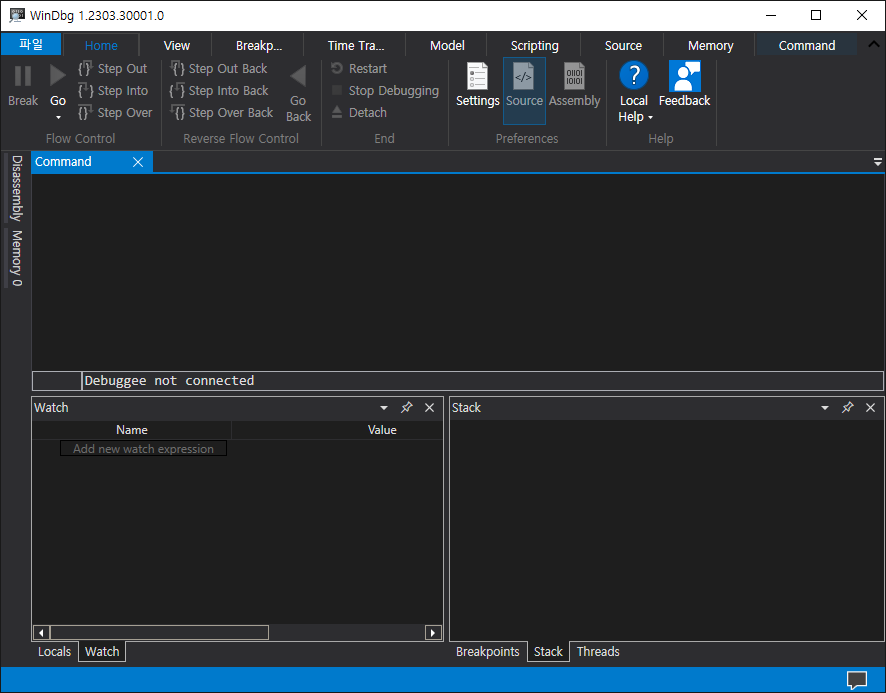Screen dimensions: 886x693
Task: Pin the Watch panel
Action: 406,408
